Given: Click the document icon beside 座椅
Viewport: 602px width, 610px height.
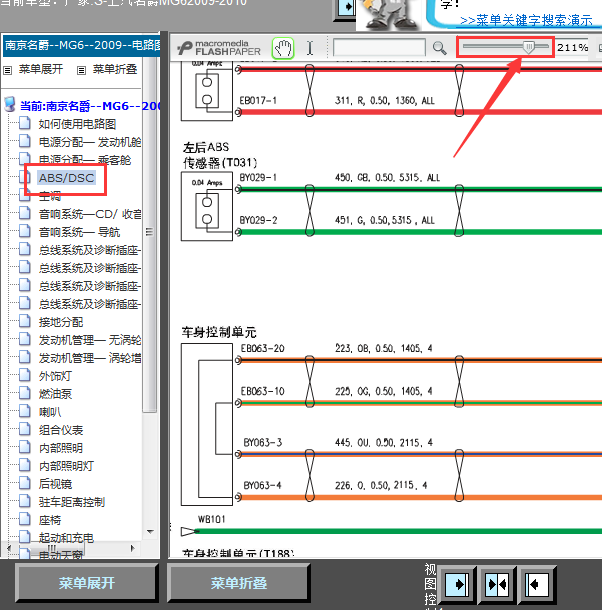Looking at the screenshot, I should 25,519.
